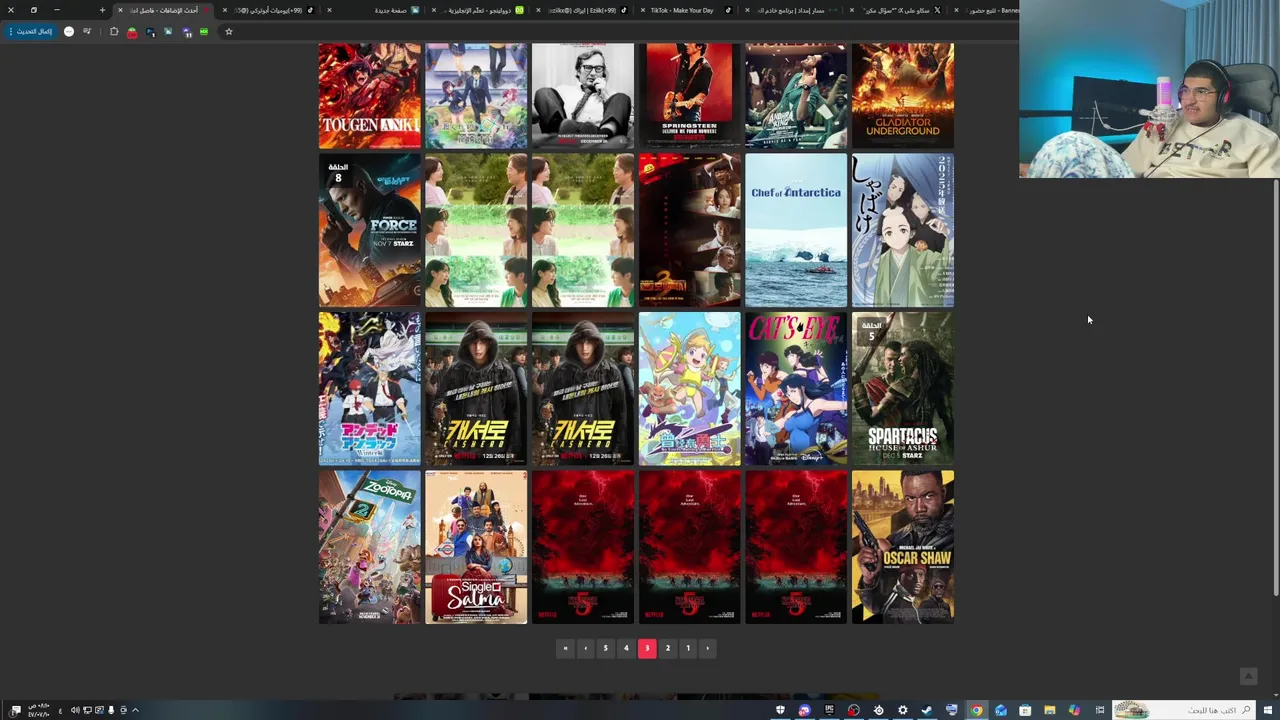
Task: Click the right single-arrow pagination button
Action: pos(708,648)
